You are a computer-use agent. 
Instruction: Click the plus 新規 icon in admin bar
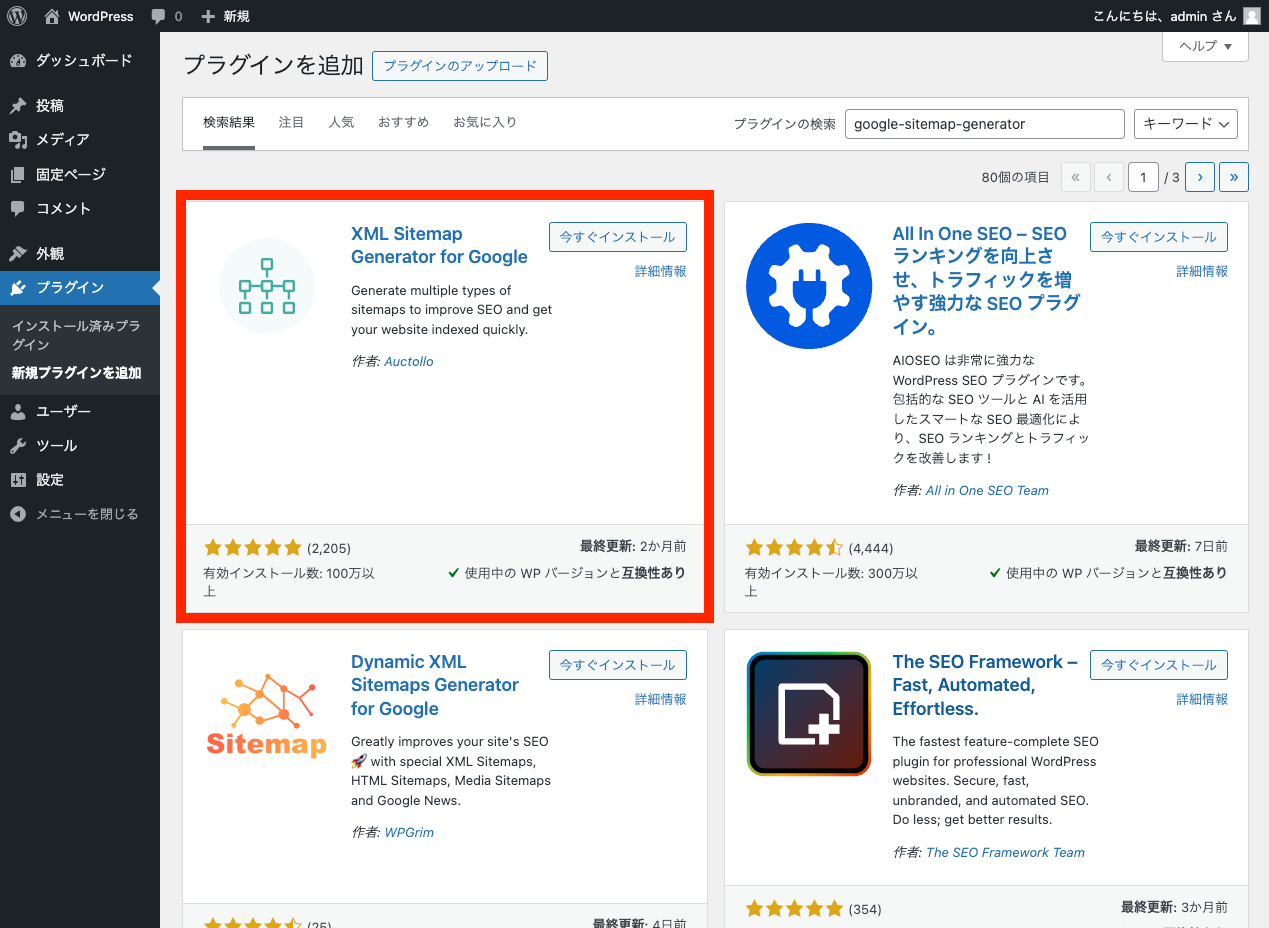(x=208, y=16)
